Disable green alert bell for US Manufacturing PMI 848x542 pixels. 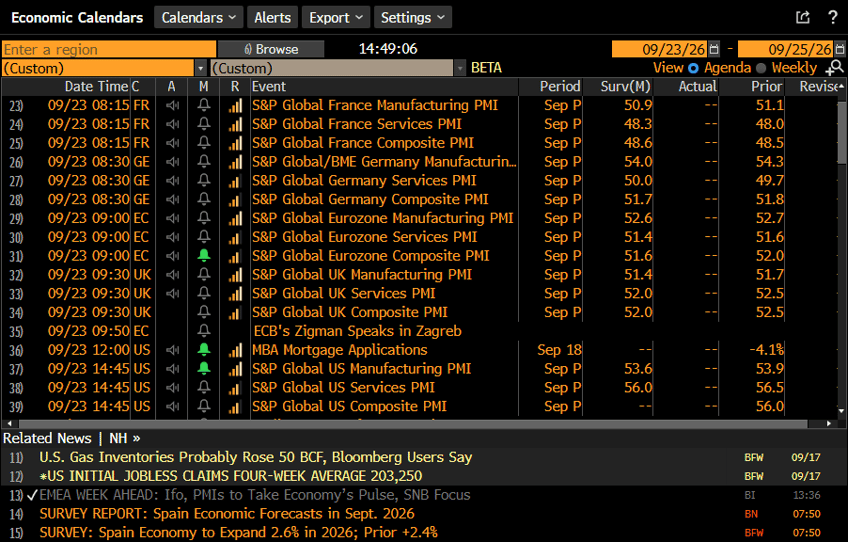pyautogui.click(x=204, y=368)
